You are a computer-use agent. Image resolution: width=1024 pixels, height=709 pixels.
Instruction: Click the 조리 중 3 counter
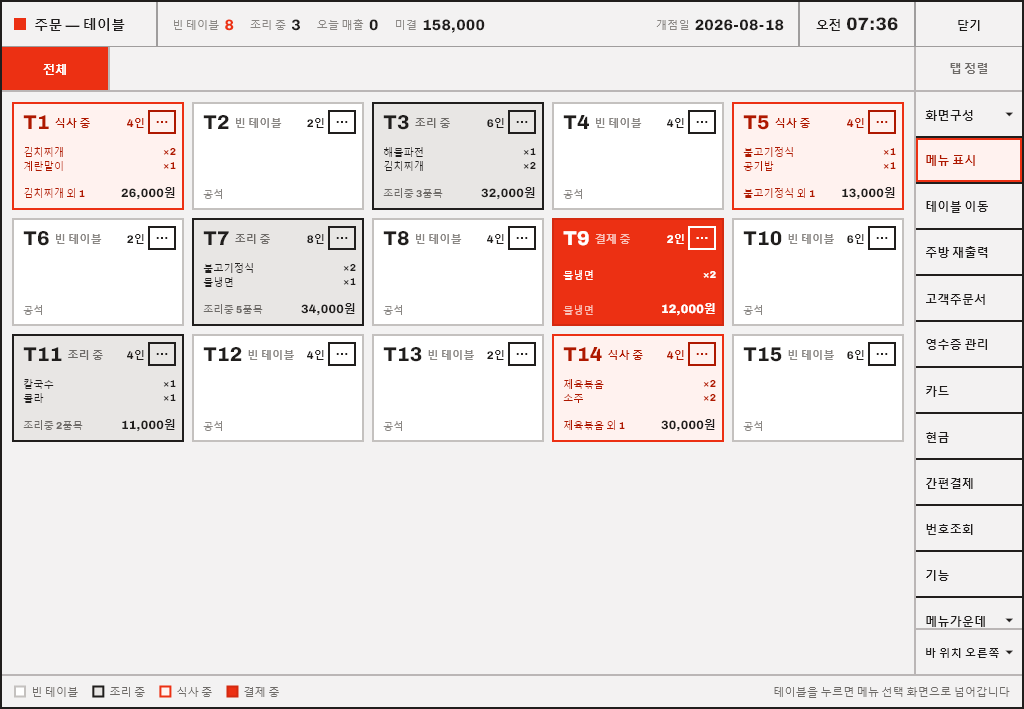[x=275, y=25]
